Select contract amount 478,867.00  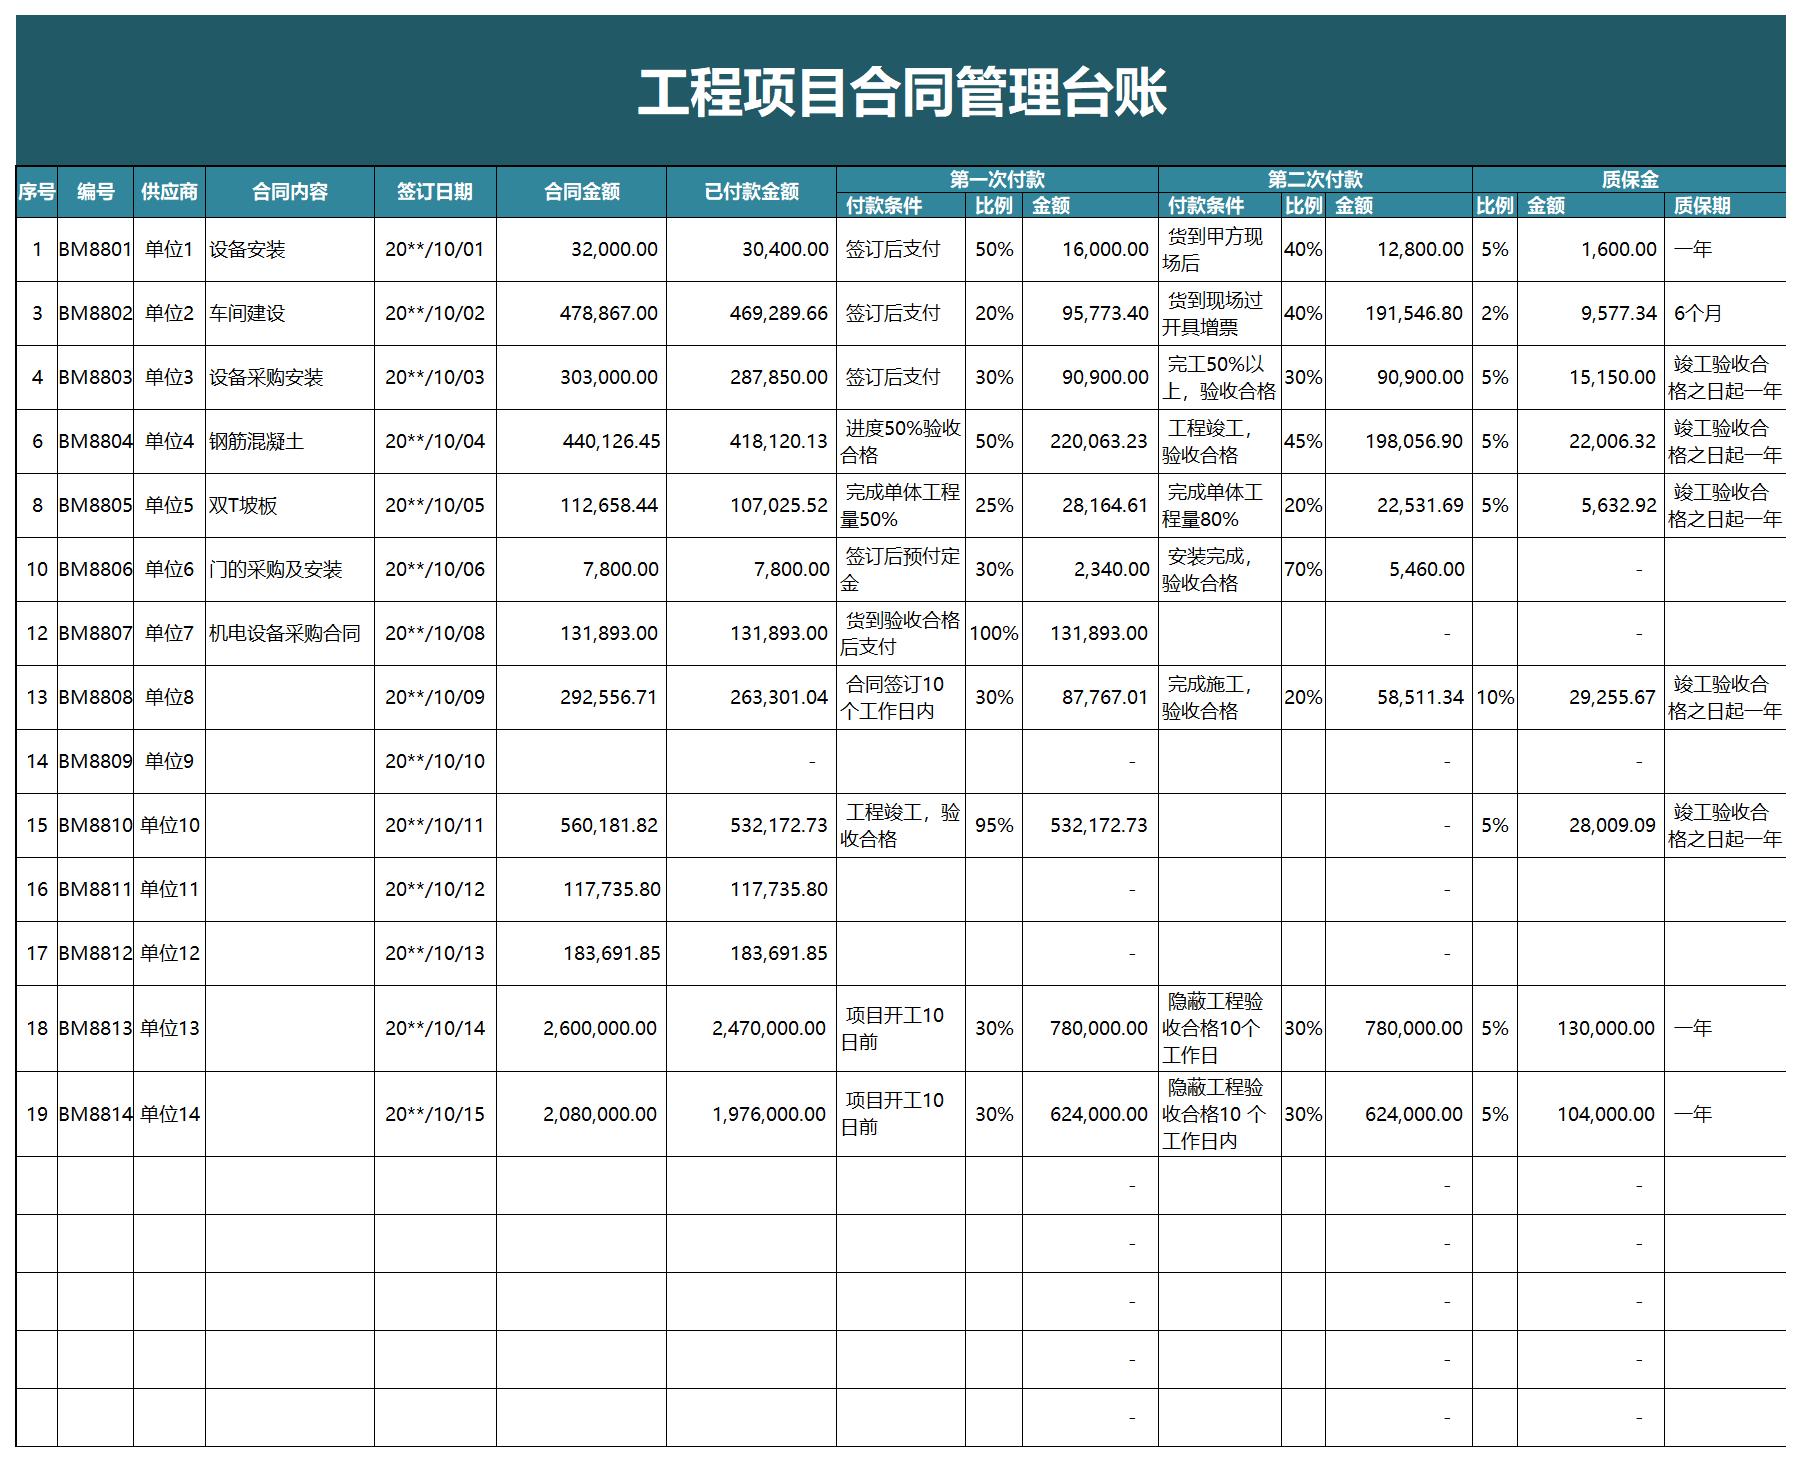click(582, 313)
